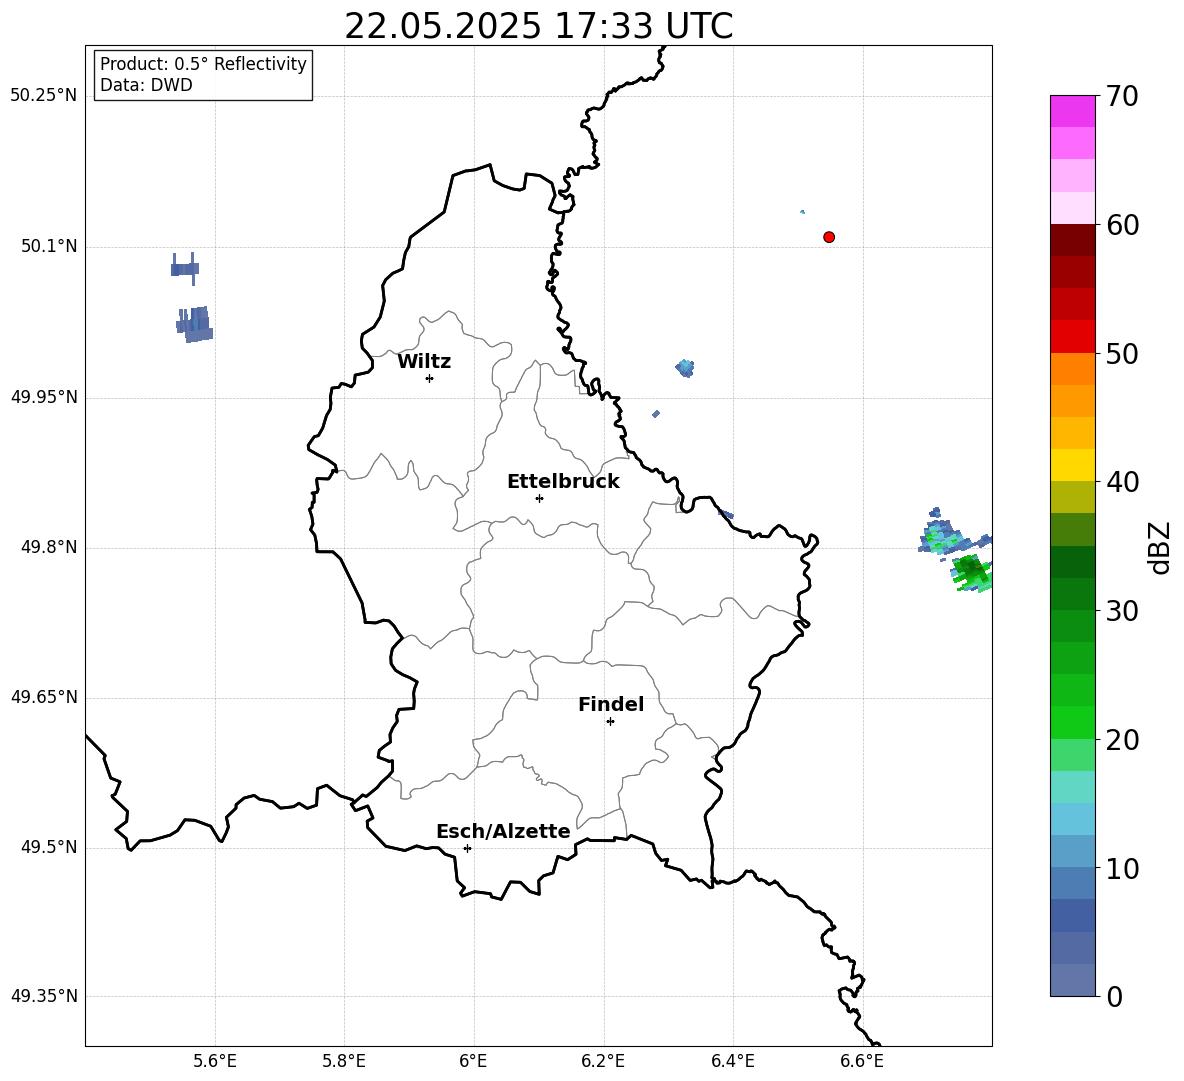Click the dBZ colorbar axis title

(1161, 547)
